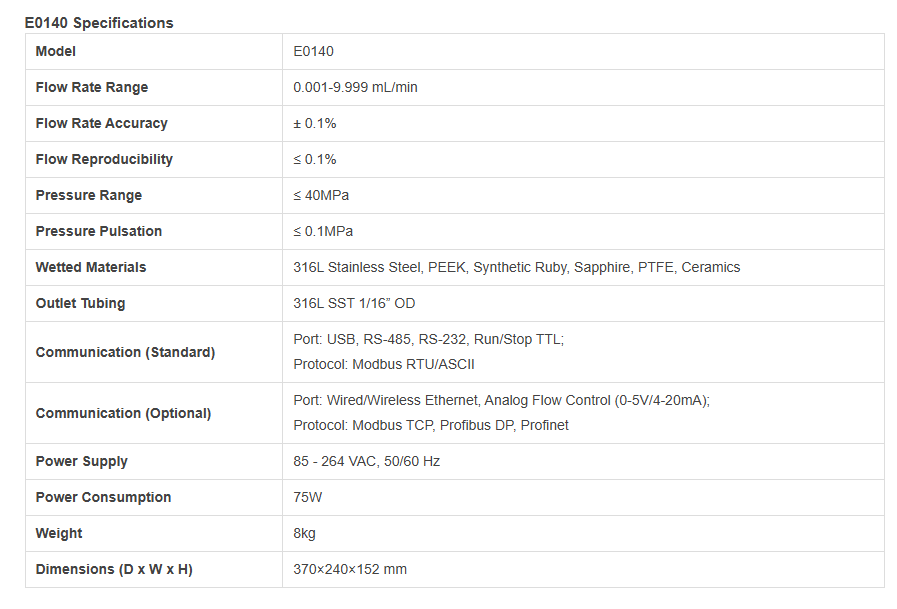Click the Wetted Materials label
The image size is (897, 609).
(x=91, y=268)
